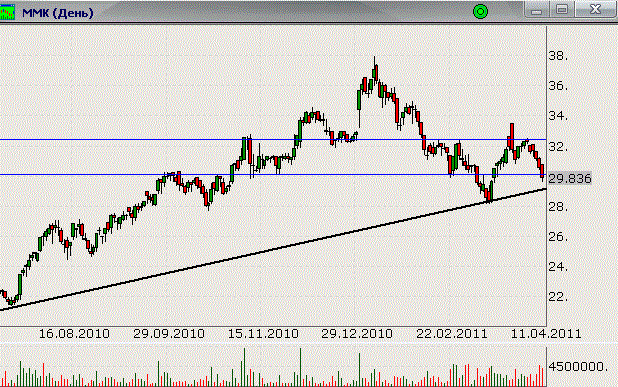
Task: Select the black ascending trend line
Action: coord(273,249)
